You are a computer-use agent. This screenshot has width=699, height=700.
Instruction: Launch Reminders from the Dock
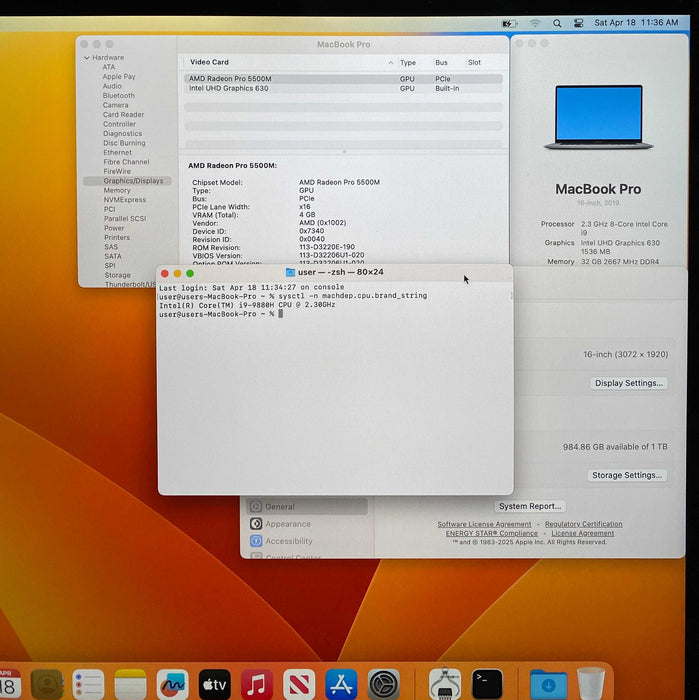[x=88, y=684]
